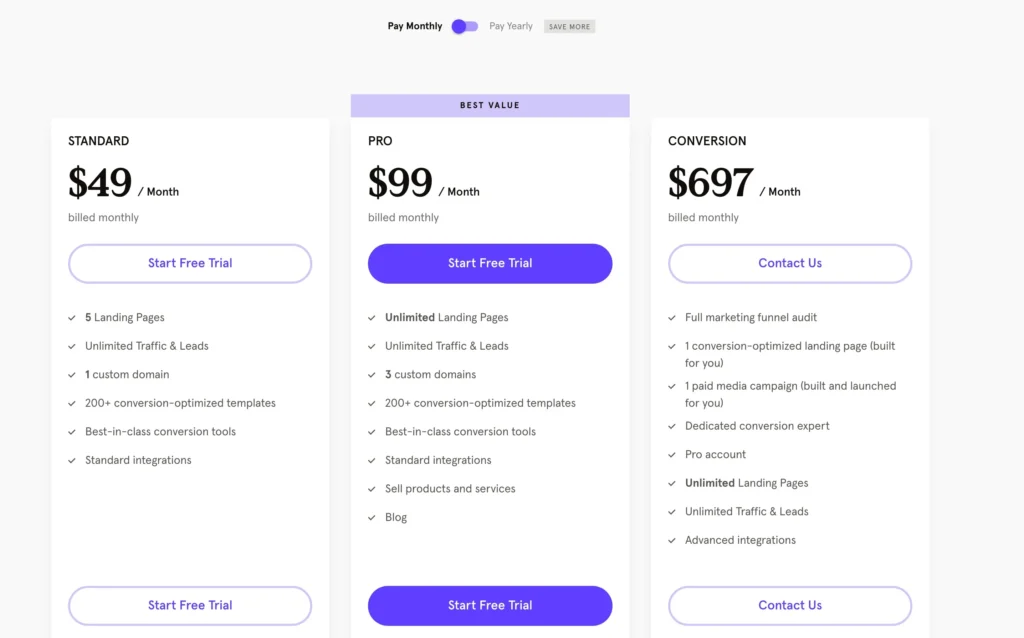The image size is (1024, 638).
Task: Click checkmark next to 3 custom domains
Action: tap(372, 375)
